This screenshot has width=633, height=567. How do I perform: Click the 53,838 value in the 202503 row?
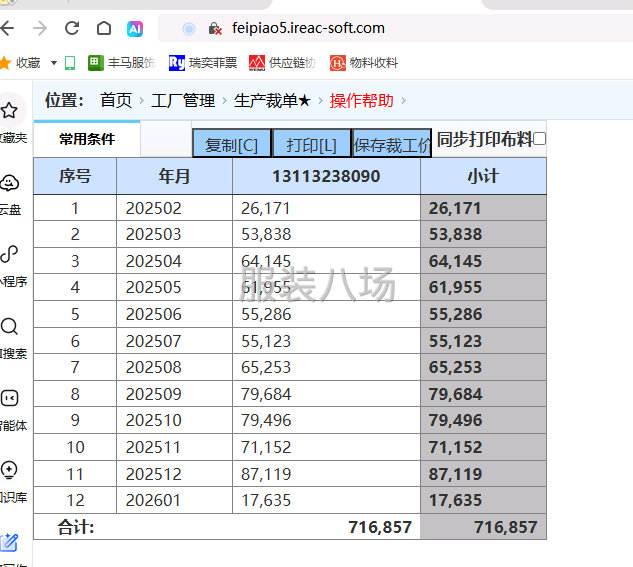266,234
